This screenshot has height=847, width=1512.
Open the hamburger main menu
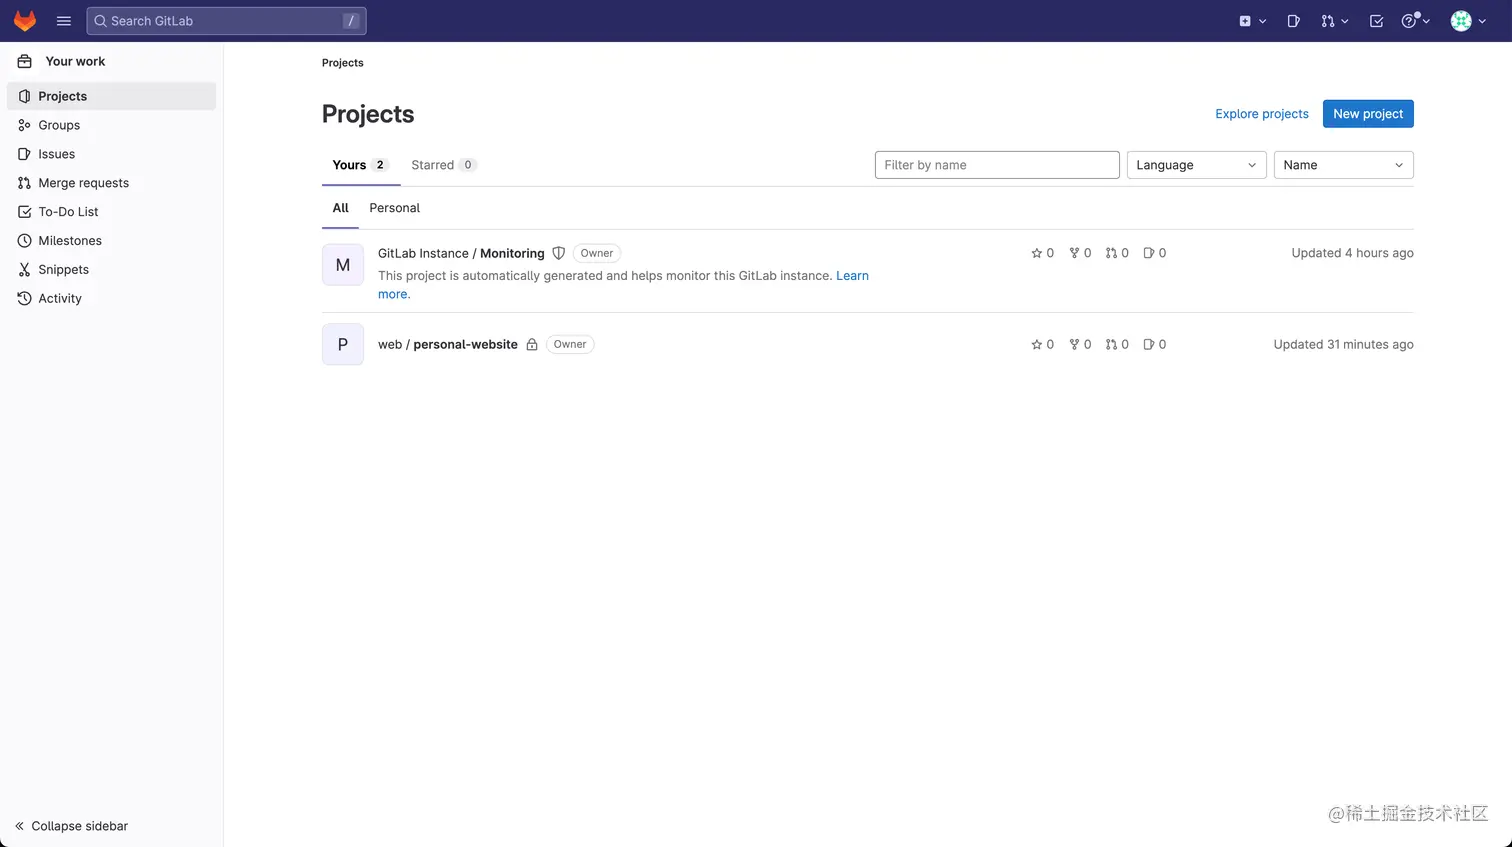(x=64, y=21)
